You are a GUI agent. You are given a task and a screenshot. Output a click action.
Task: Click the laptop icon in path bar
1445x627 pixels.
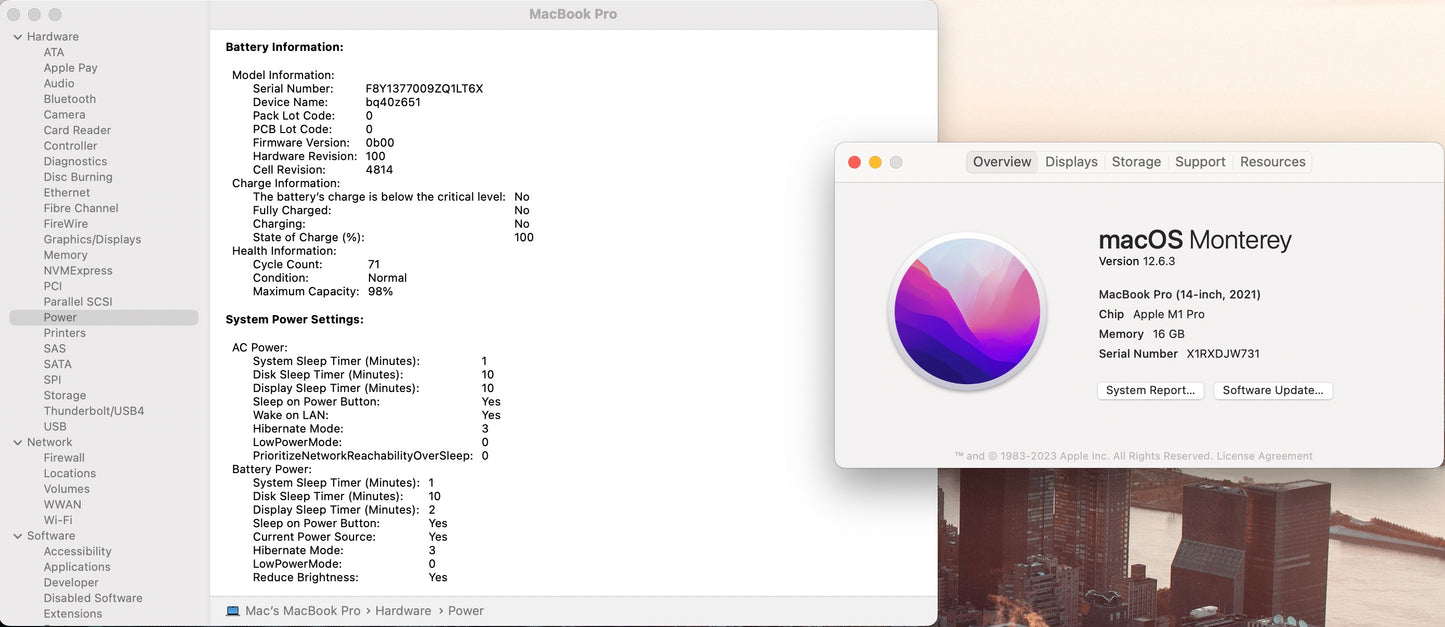click(x=233, y=611)
